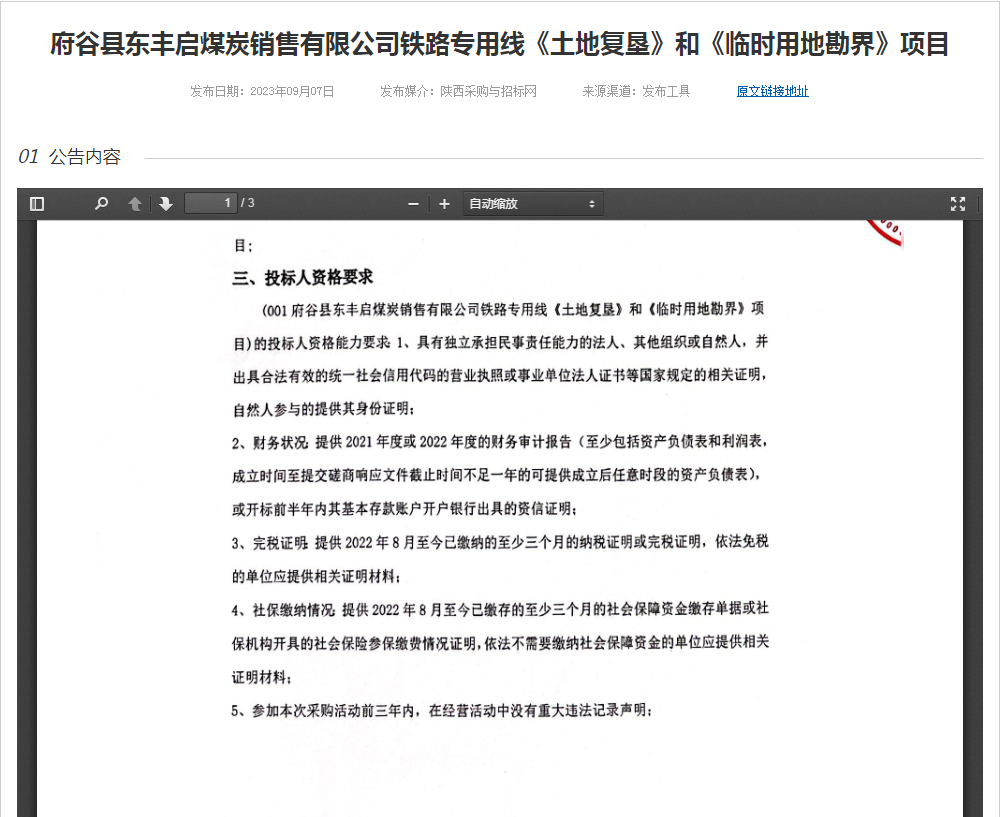Click the line 自然人参与的提供其身份证明
Viewport: 1000px width, 817px height.
323,409
